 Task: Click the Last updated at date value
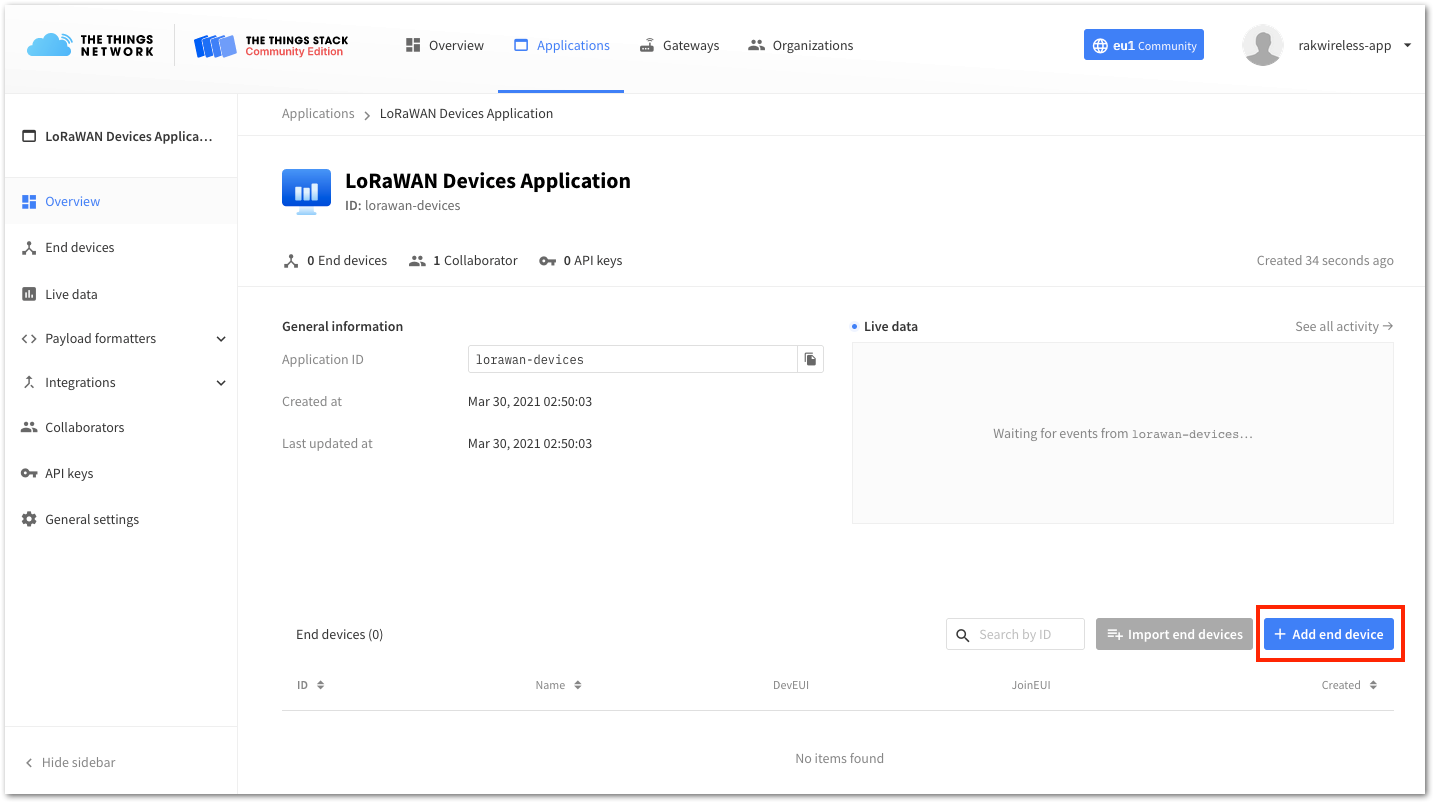(530, 443)
